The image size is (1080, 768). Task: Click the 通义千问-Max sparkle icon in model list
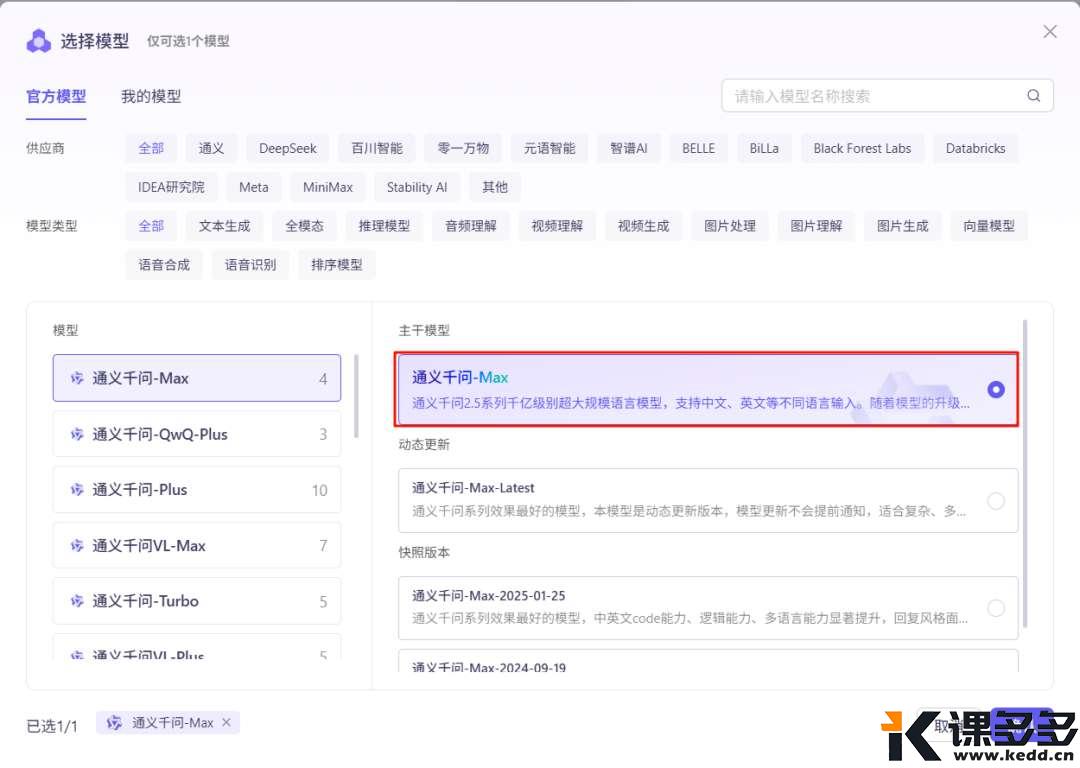[77, 378]
